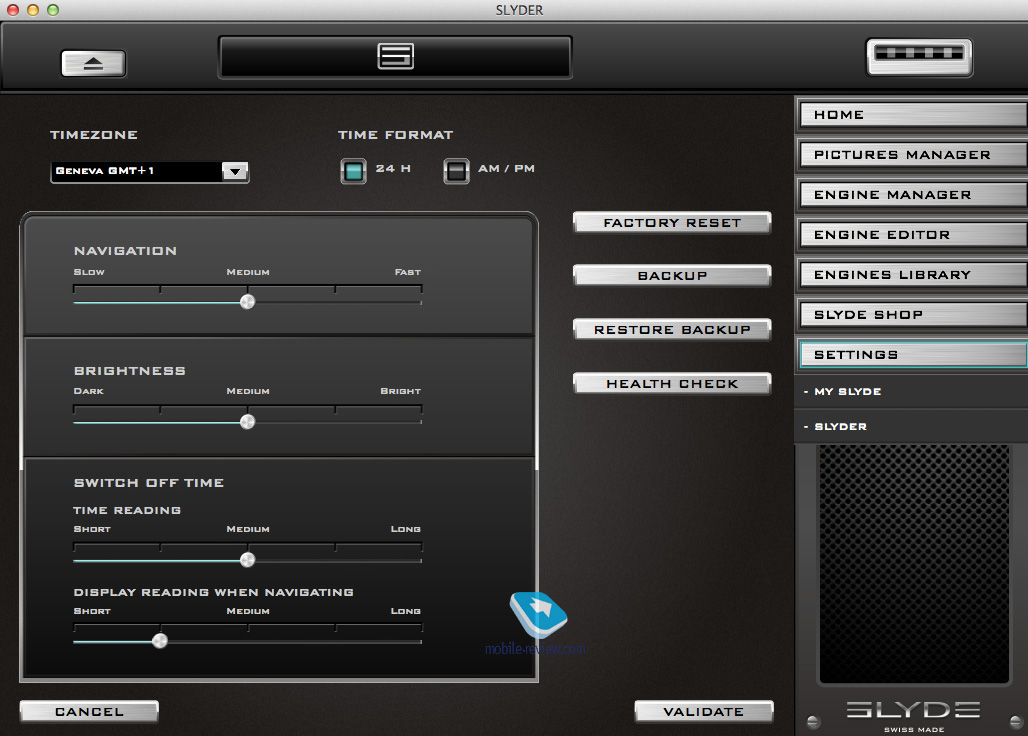Click the eject button in top bar
The width and height of the screenshot is (1028, 736).
[x=93, y=64]
